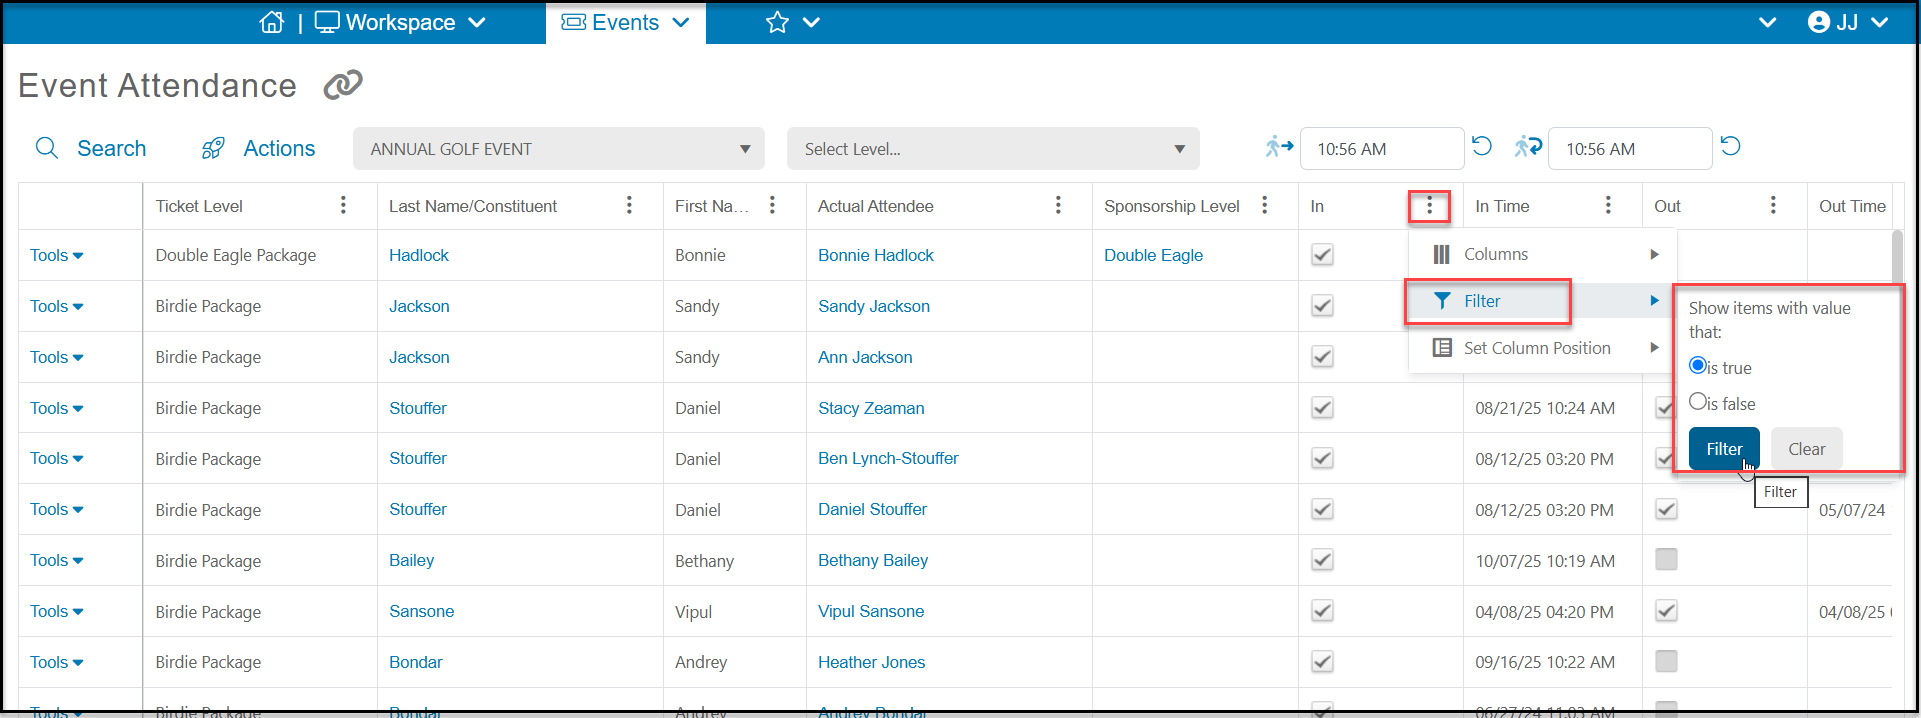Click the chain link icon beside Event Attendance
The height and width of the screenshot is (718, 1921).
(x=343, y=85)
